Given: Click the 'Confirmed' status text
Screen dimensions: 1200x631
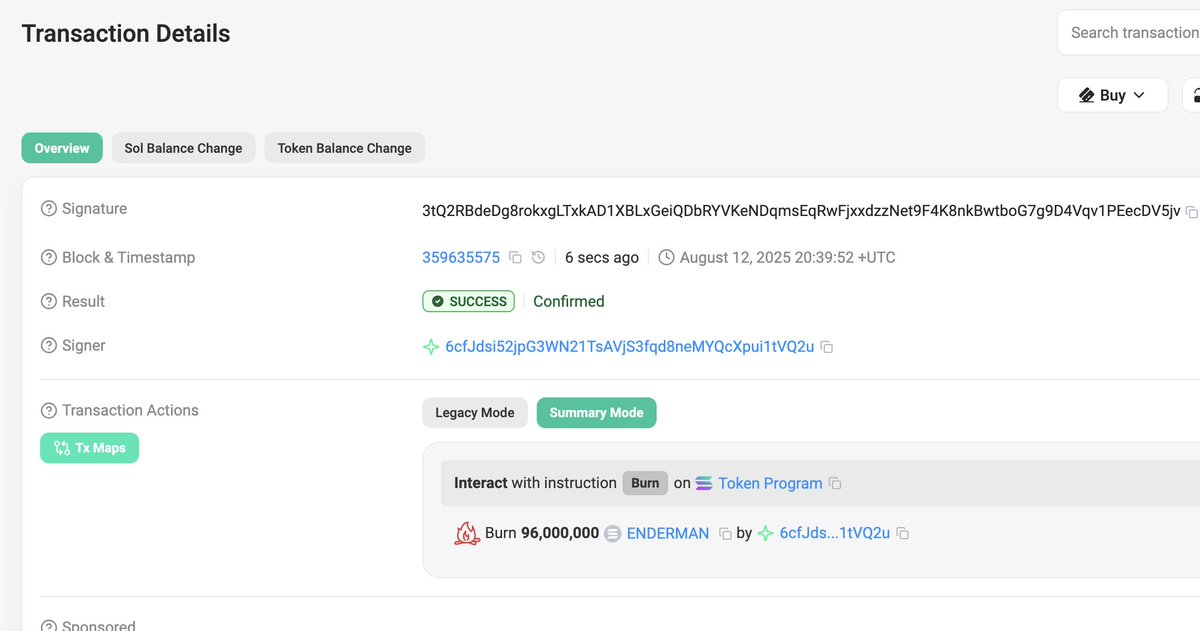Looking at the screenshot, I should coord(569,301).
